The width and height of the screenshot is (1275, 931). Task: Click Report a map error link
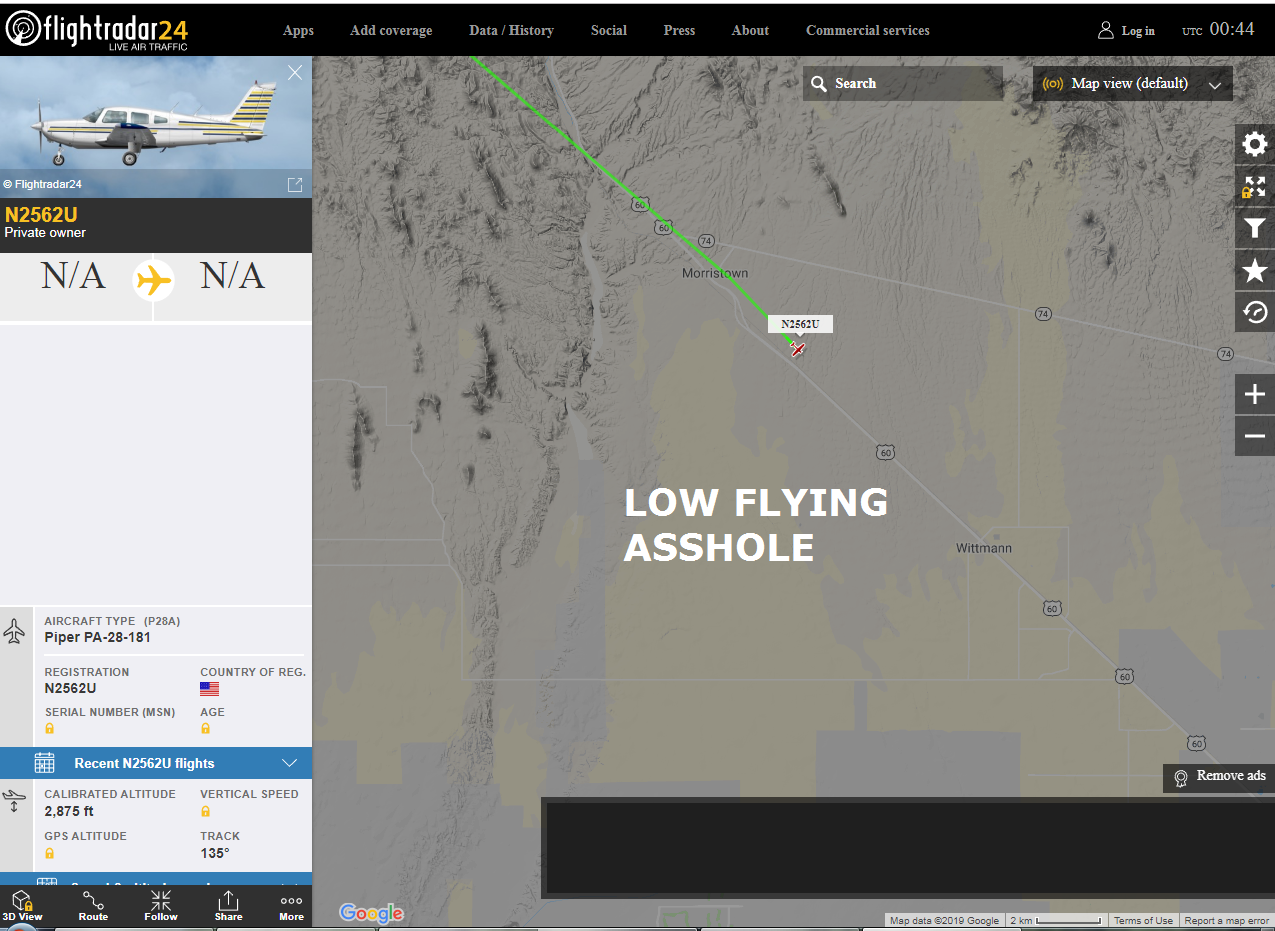click(1226, 921)
